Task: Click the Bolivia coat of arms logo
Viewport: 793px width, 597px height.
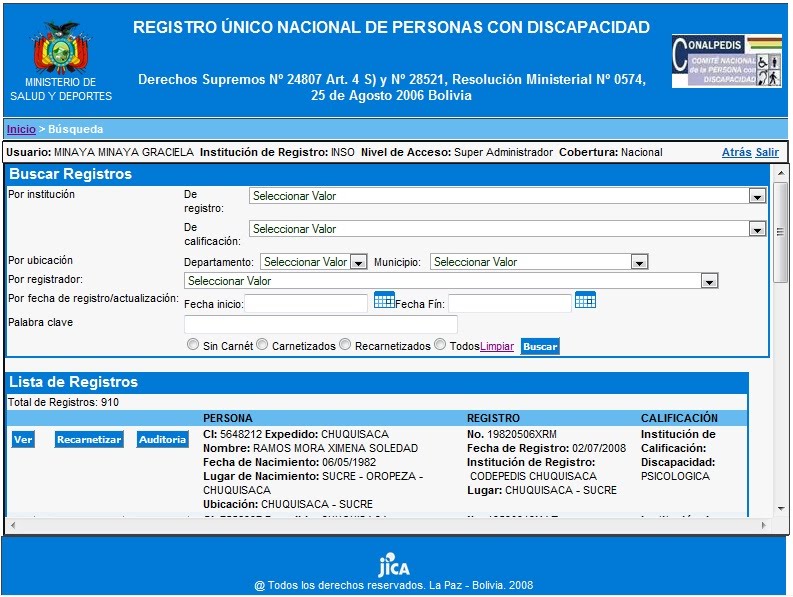Action: click(61, 48)
